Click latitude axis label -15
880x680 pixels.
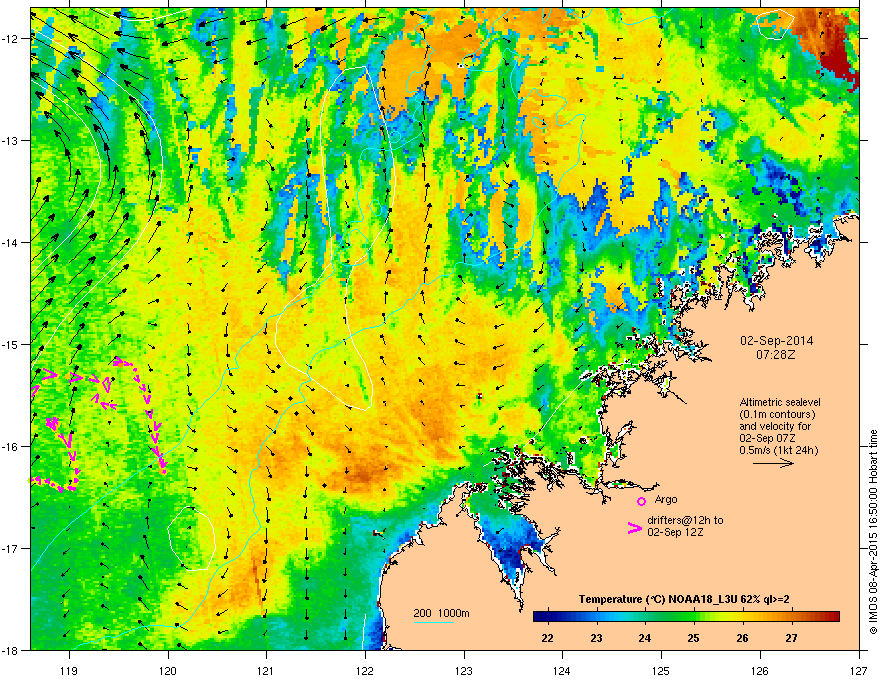(x=10, y=344)
